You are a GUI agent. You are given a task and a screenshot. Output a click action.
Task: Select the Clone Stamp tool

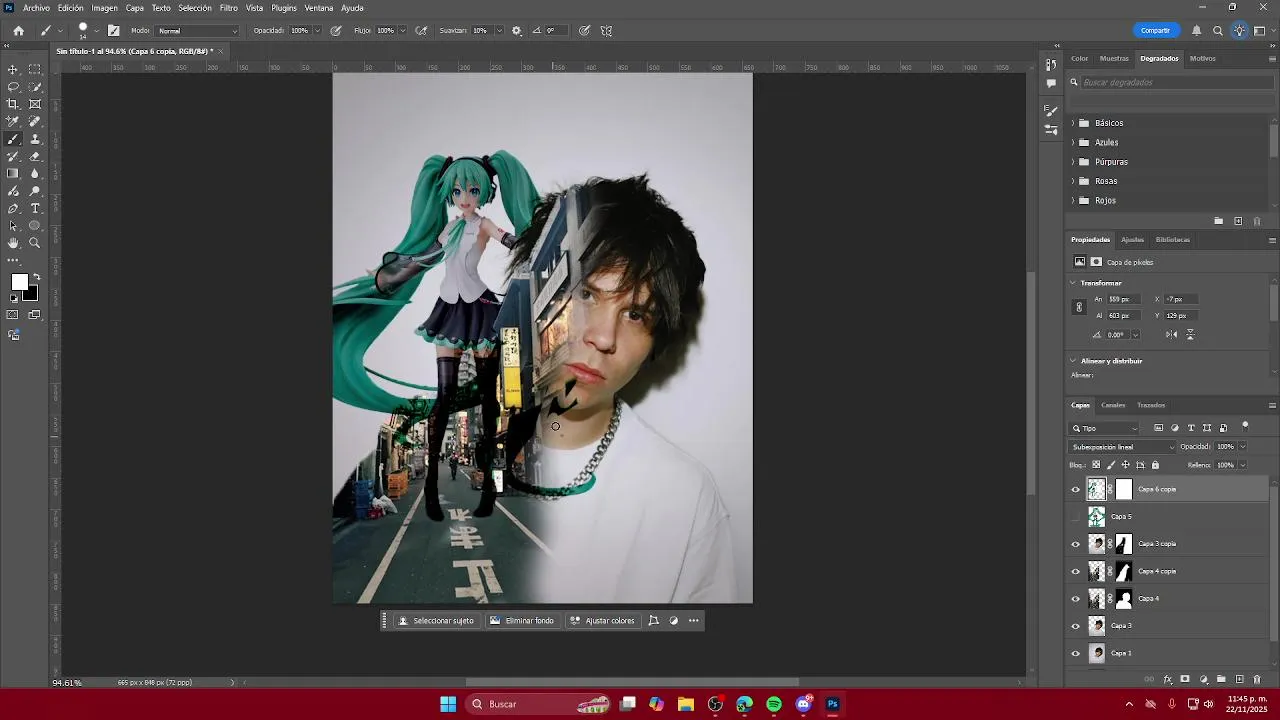35,139
